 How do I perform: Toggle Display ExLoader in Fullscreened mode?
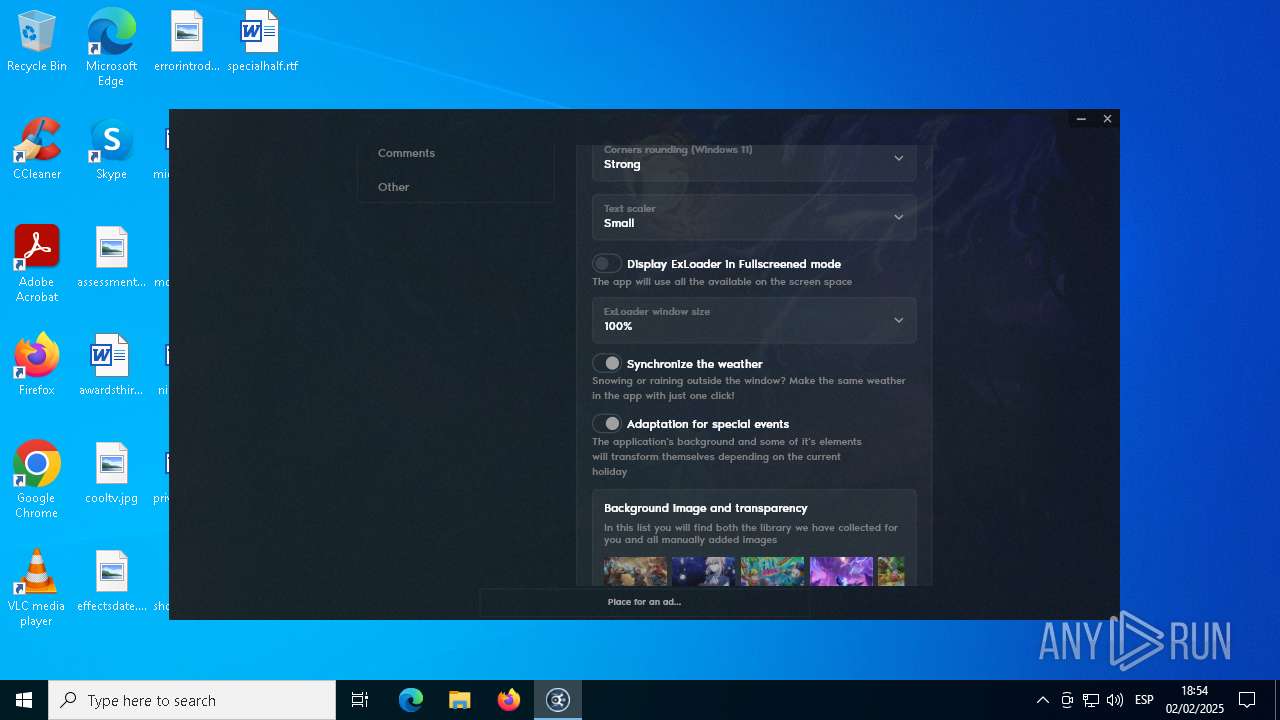[x=607, y=264]
